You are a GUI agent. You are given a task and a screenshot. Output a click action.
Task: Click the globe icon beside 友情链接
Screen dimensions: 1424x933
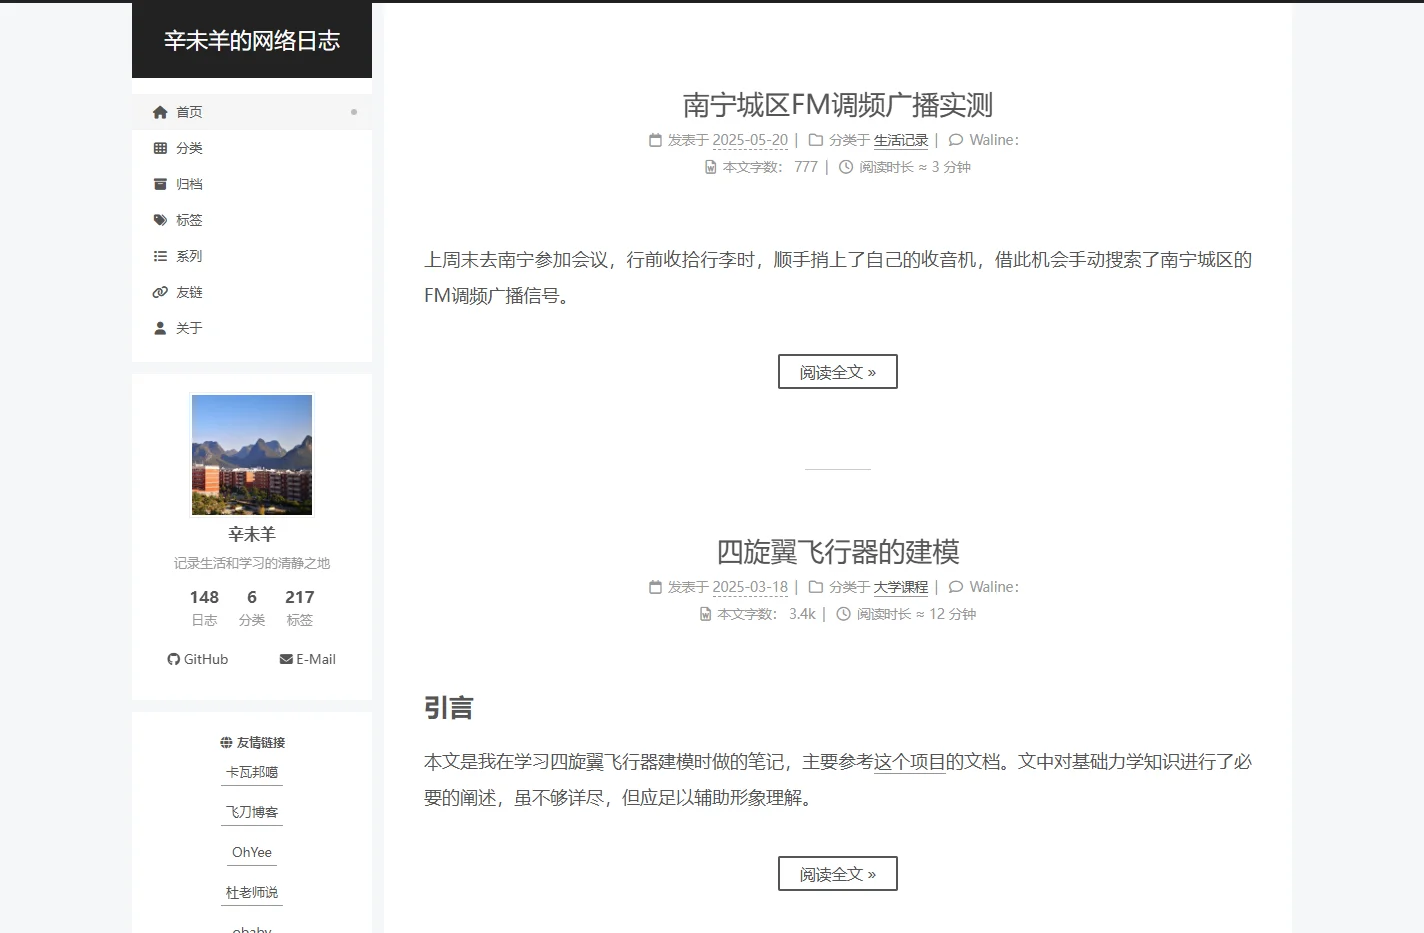click(226, 742)
